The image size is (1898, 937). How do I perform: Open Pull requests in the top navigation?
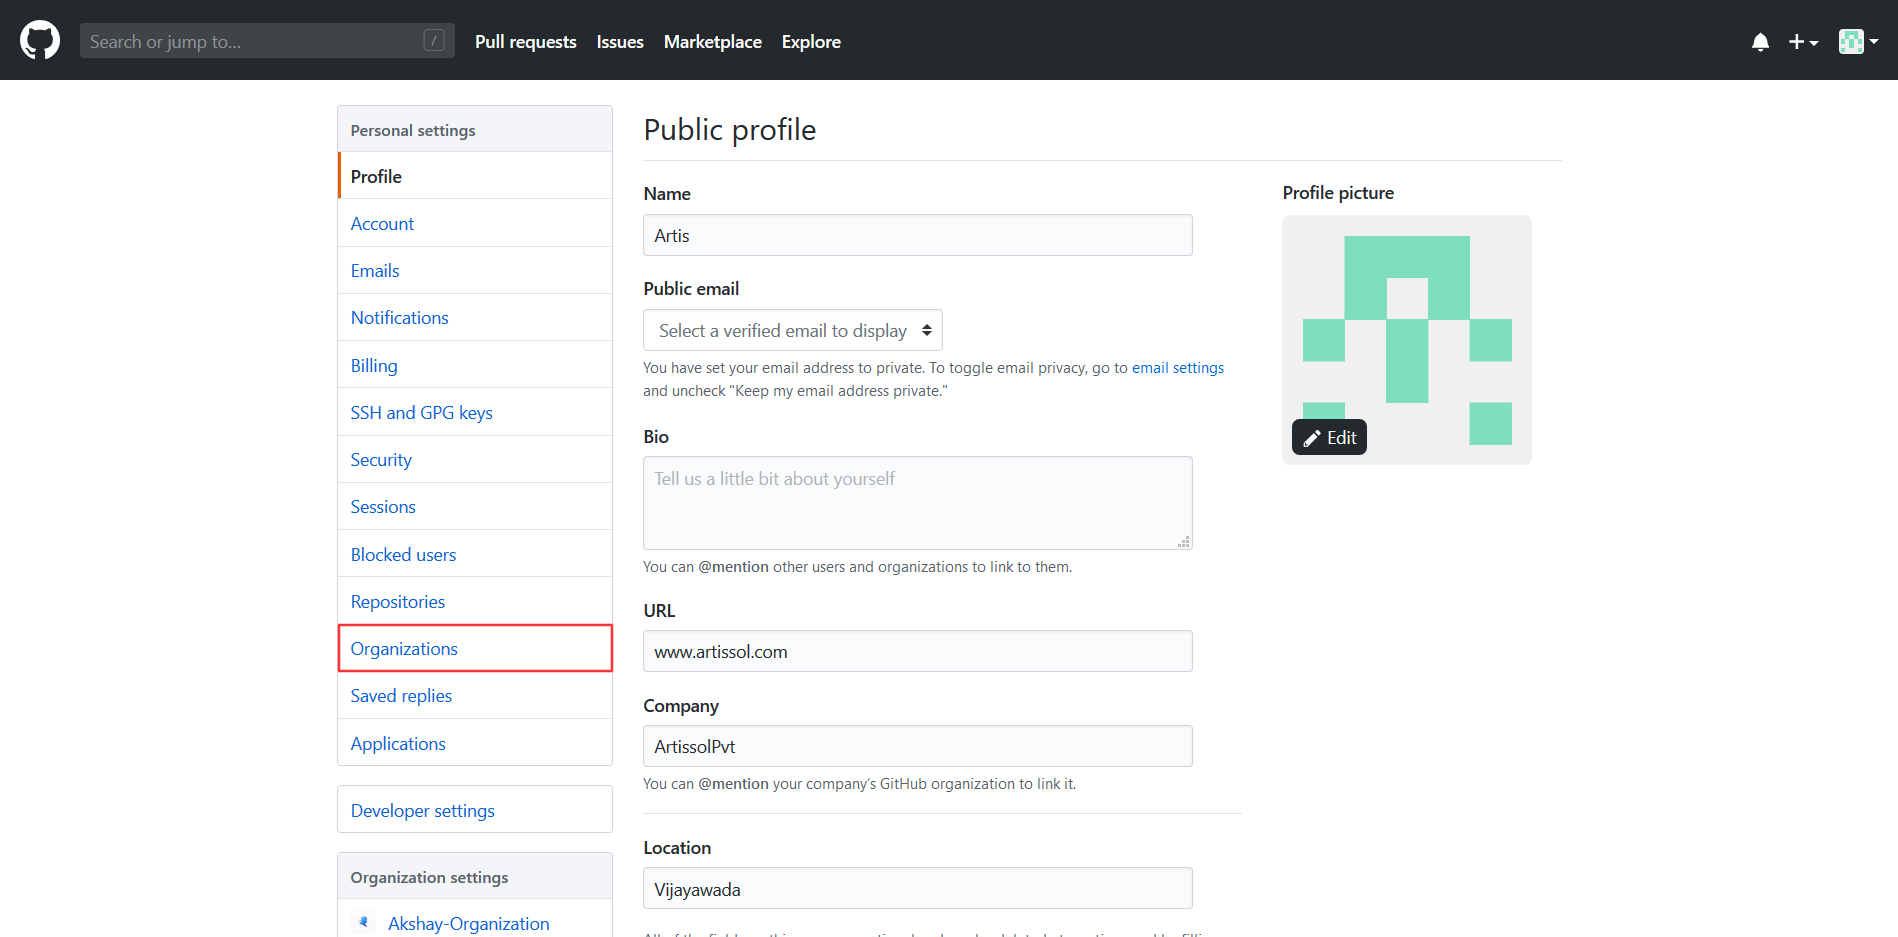526,42
